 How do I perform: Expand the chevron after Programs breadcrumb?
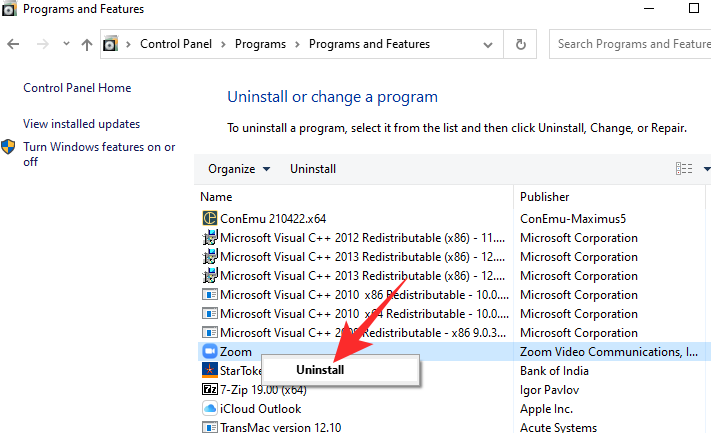point(297,44)
